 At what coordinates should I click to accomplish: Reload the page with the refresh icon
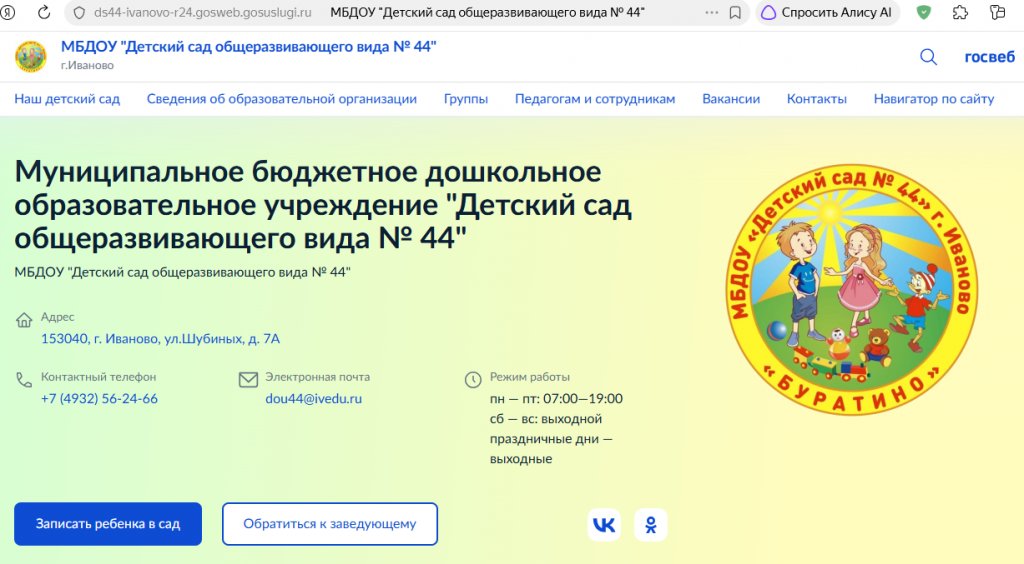[44, 12]
